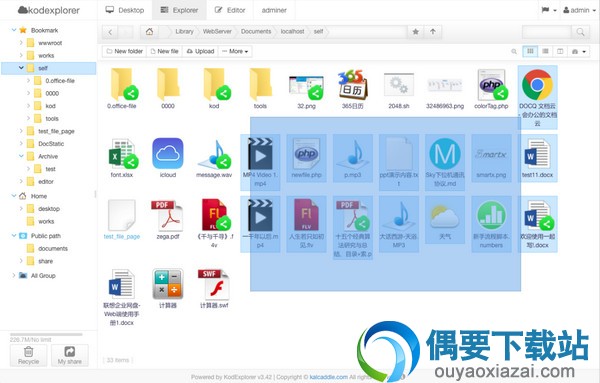The width and height of the screenshot is (600, 383).
Task: Select the tools folder icon
Action: click(260, 85)
